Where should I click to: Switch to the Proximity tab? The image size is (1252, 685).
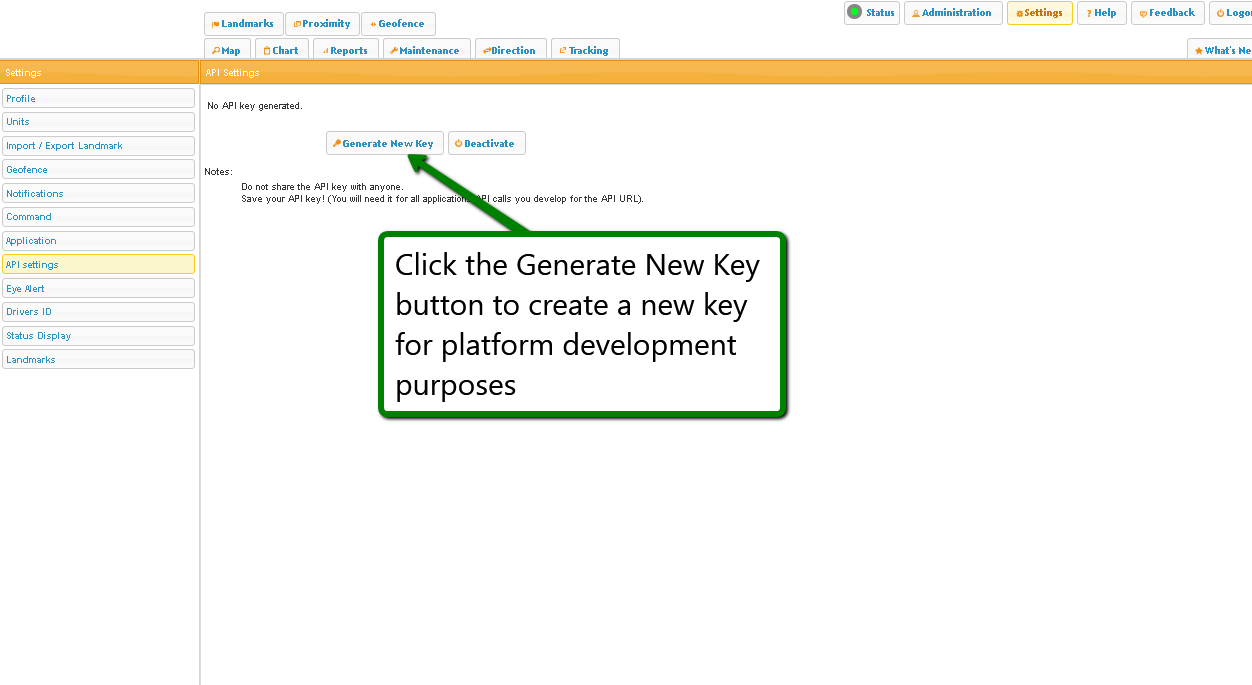(322, 24)
